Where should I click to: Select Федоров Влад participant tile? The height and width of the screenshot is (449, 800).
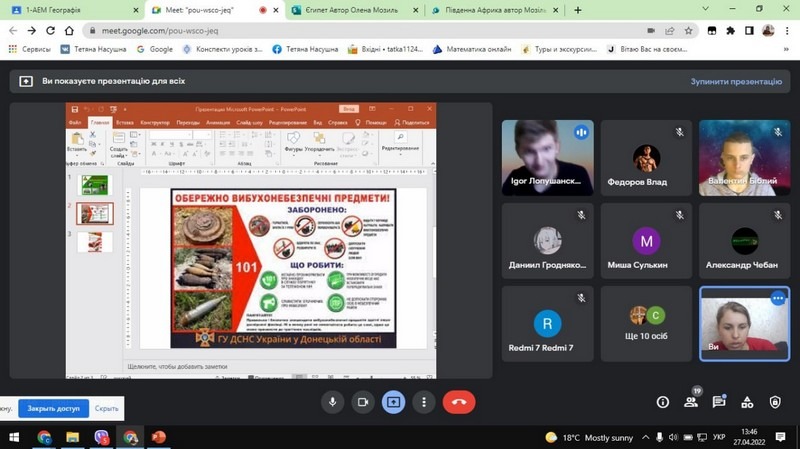point(646,158)
